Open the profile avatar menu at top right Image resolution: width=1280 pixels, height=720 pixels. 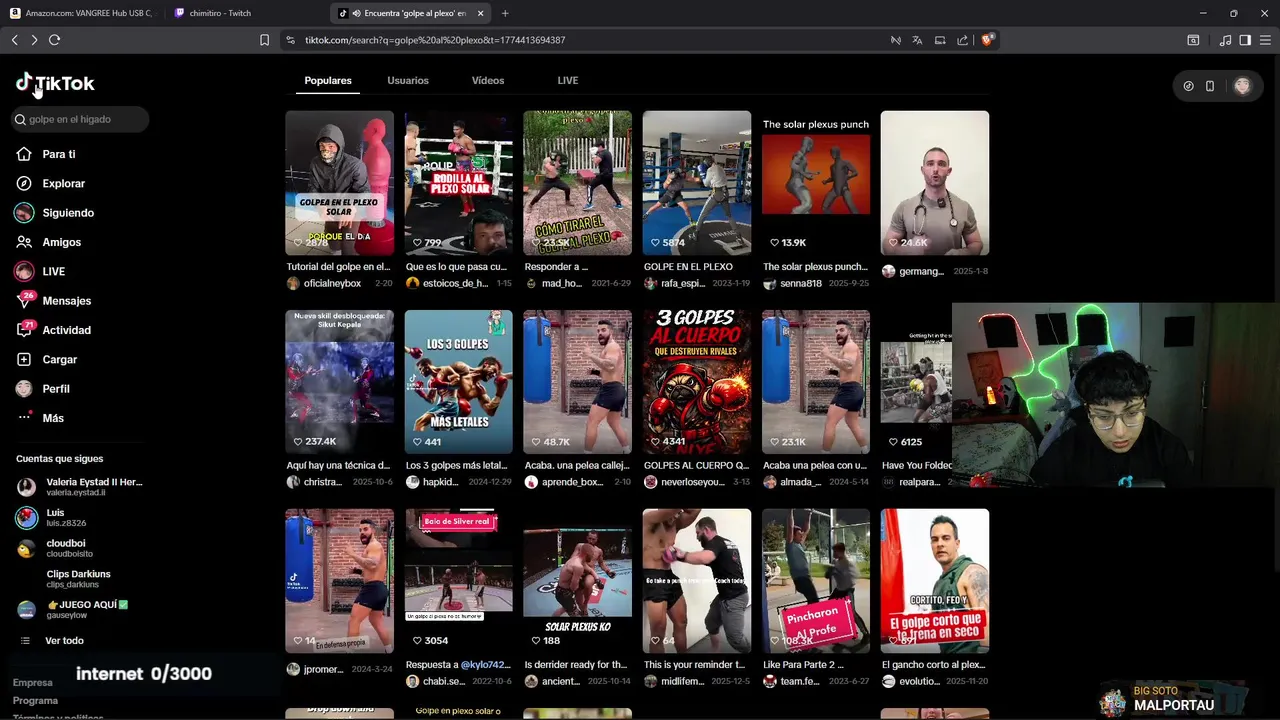point(1242,86)
